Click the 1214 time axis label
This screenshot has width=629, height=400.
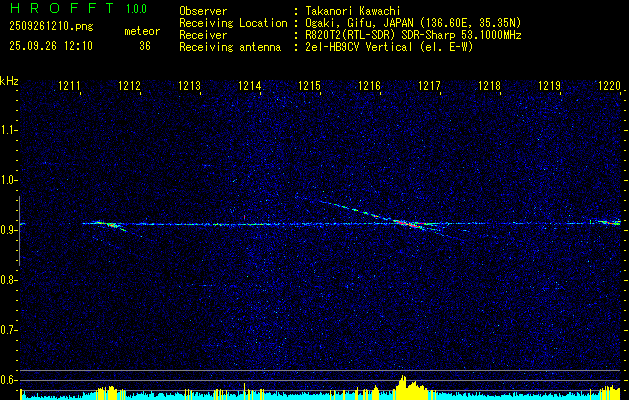pyautogui.click(x=249, y=86)
